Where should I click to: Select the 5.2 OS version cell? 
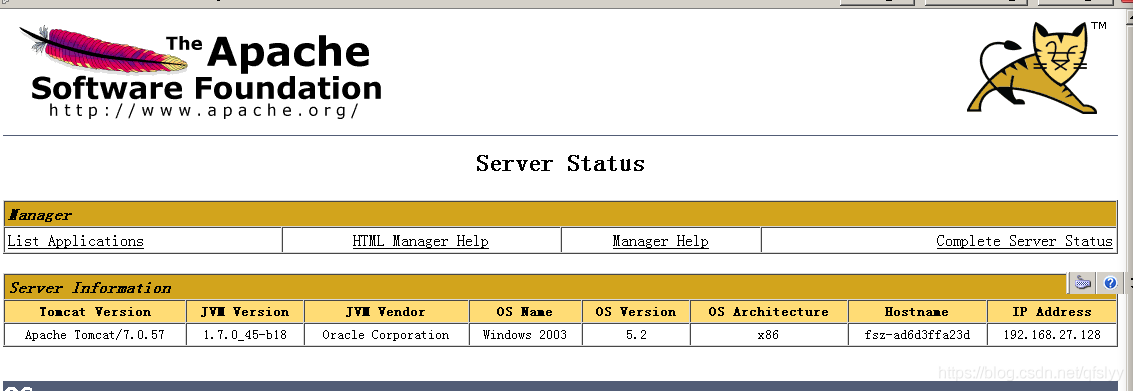[636, 335]
